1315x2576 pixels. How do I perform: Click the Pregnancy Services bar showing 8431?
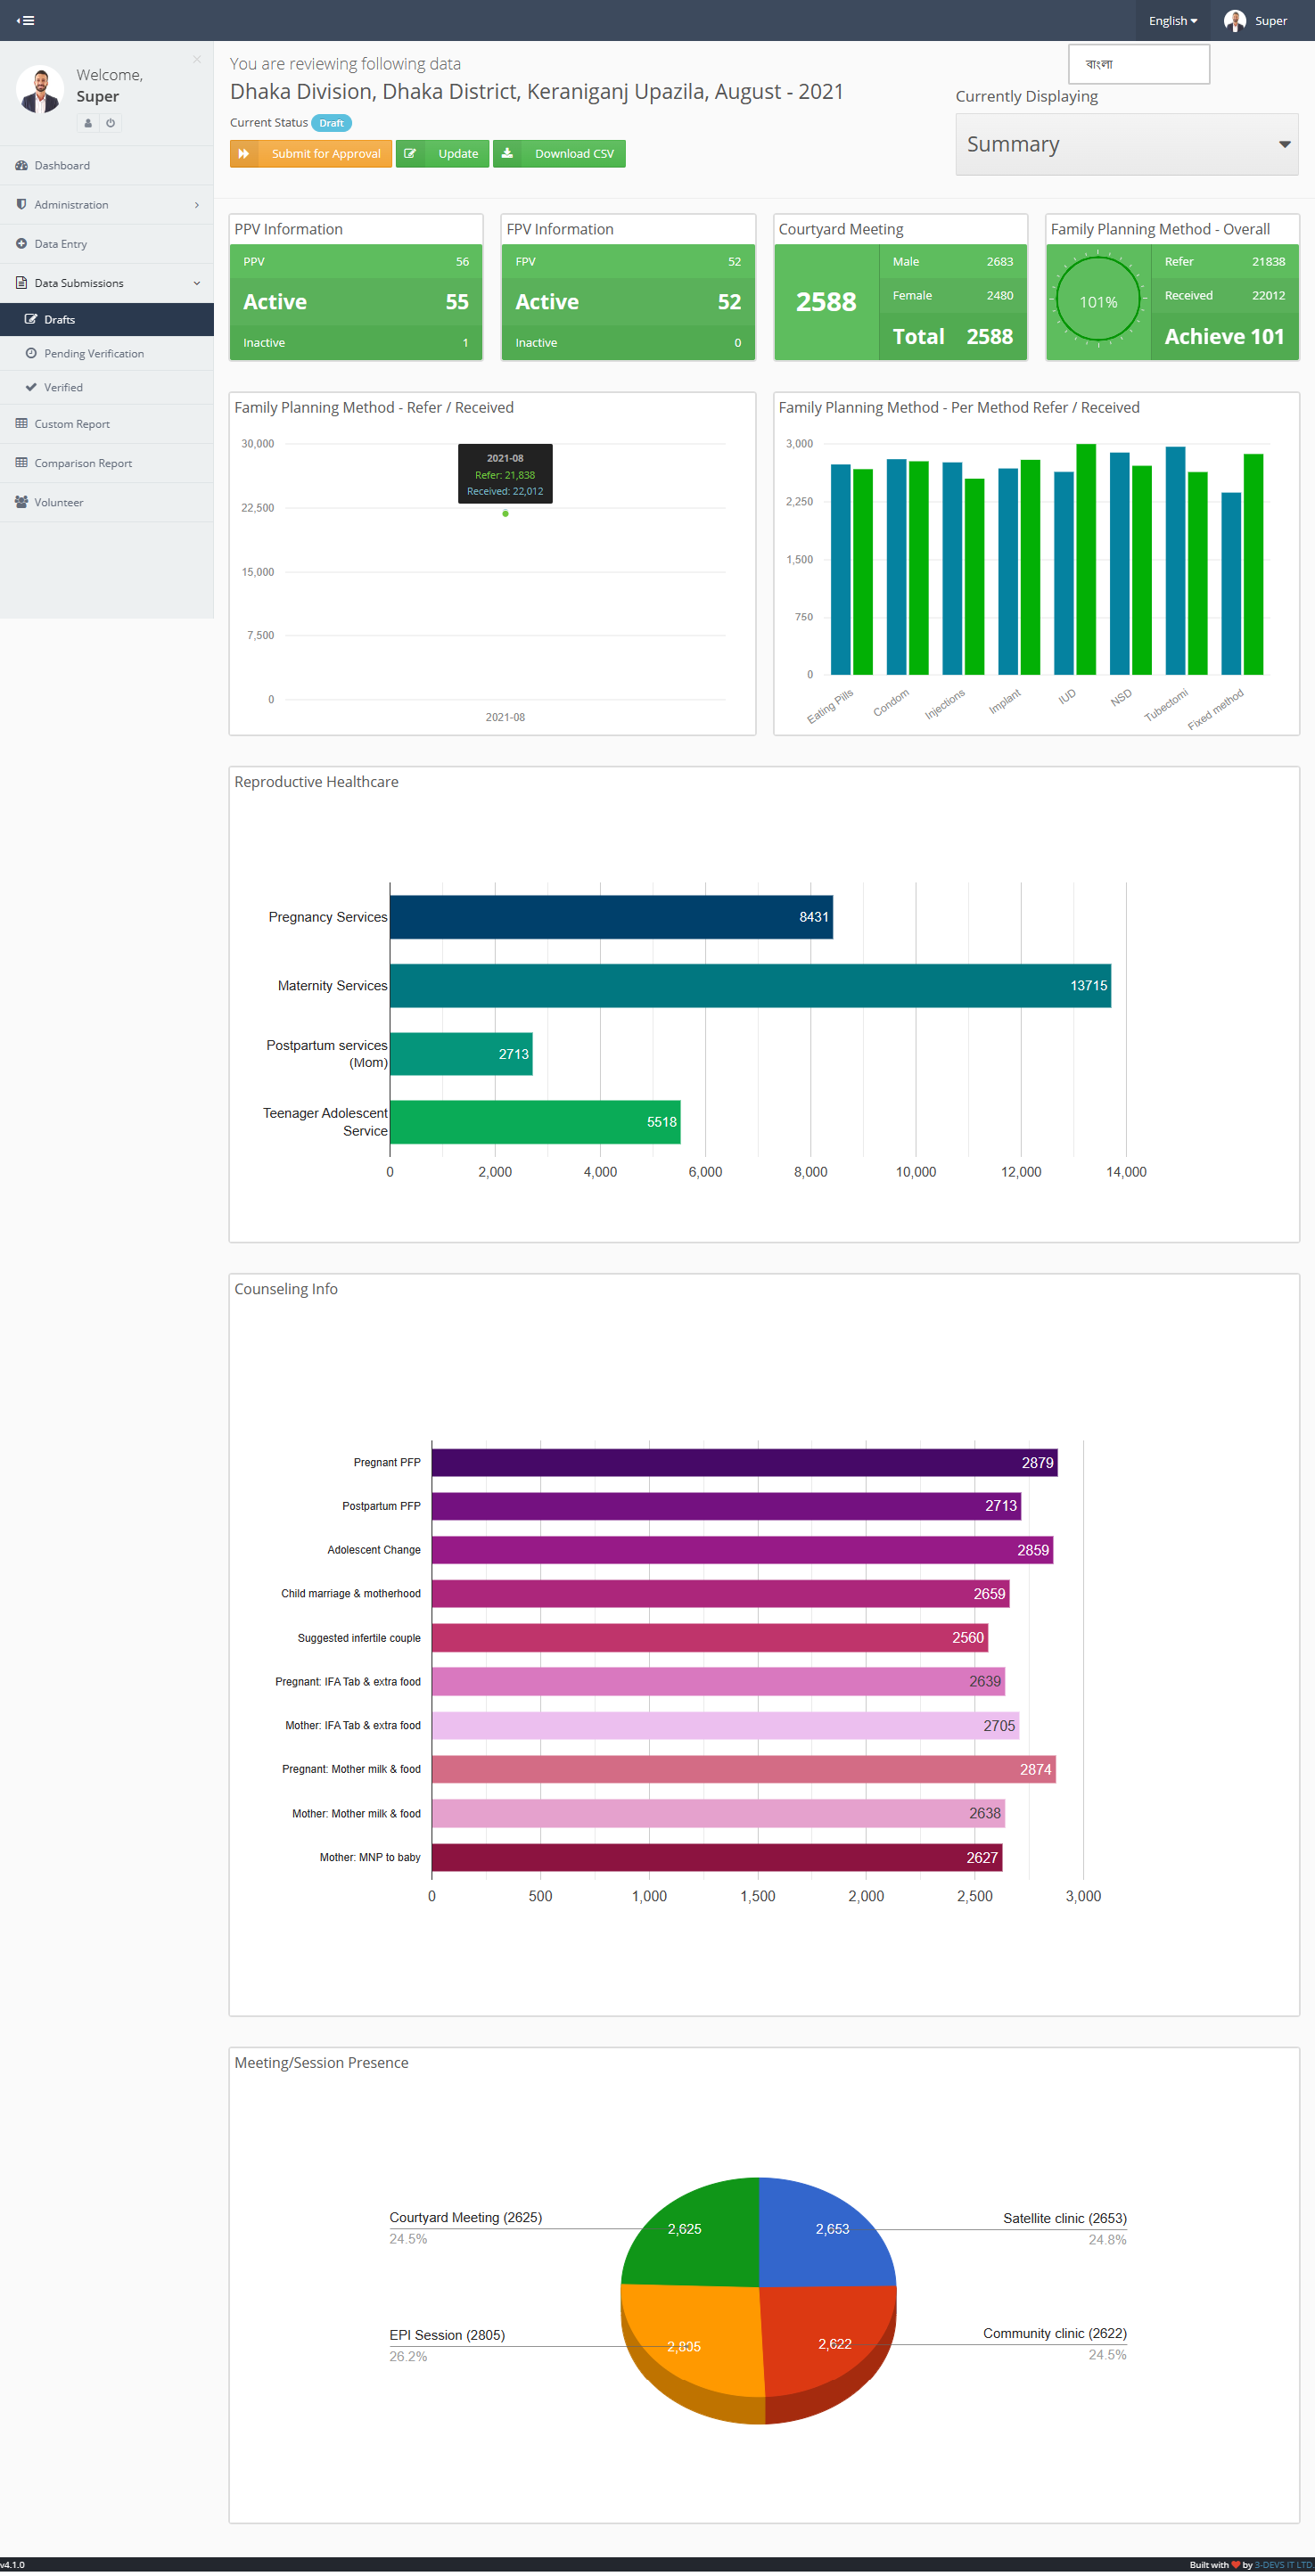[x=611, y=917]
